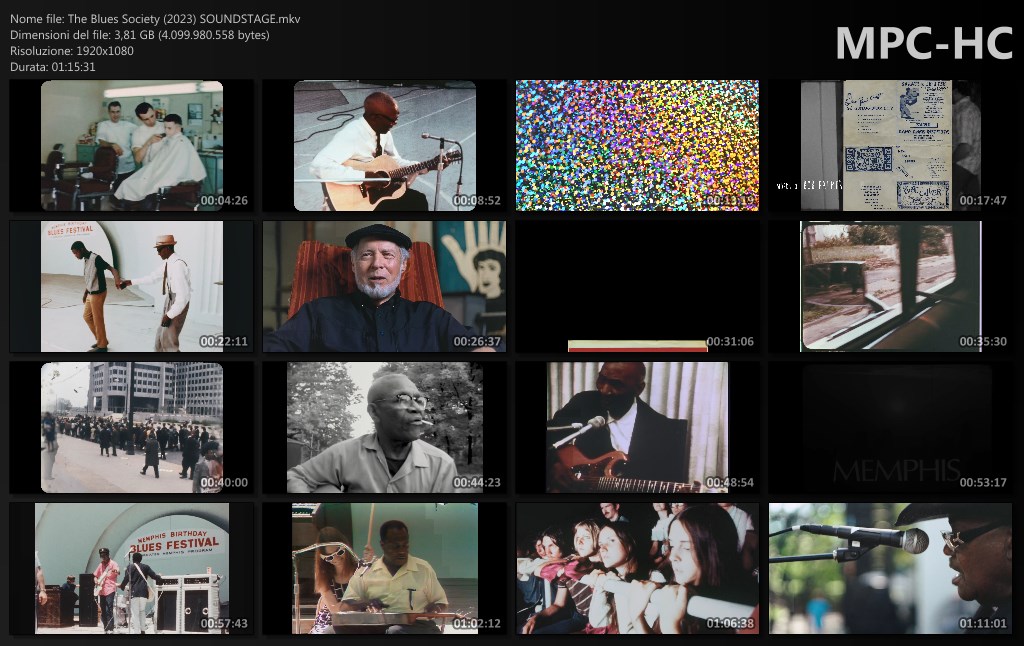Click the colorful glitter noise thumbnail
This screenshot has width=1024, height=646.
tap(637, 146)
